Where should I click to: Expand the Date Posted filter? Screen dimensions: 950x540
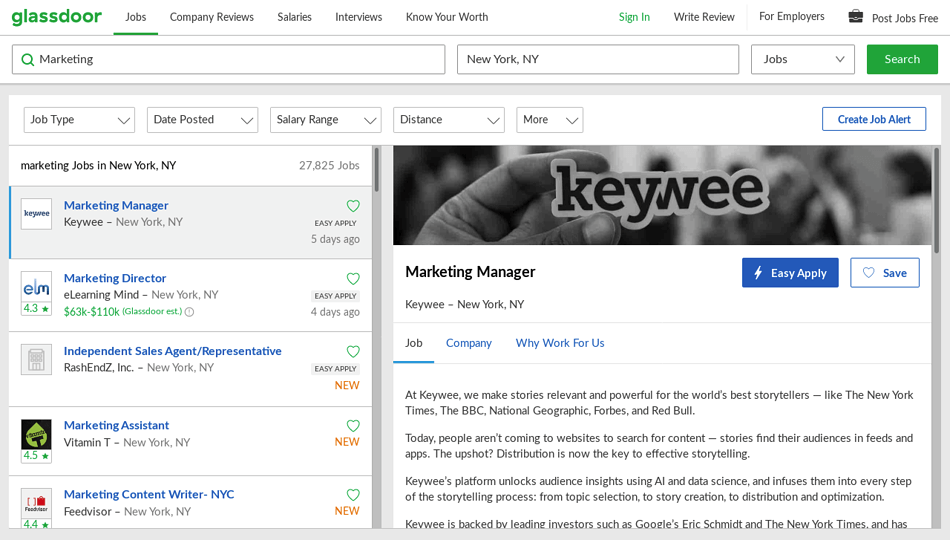[202, 120]
